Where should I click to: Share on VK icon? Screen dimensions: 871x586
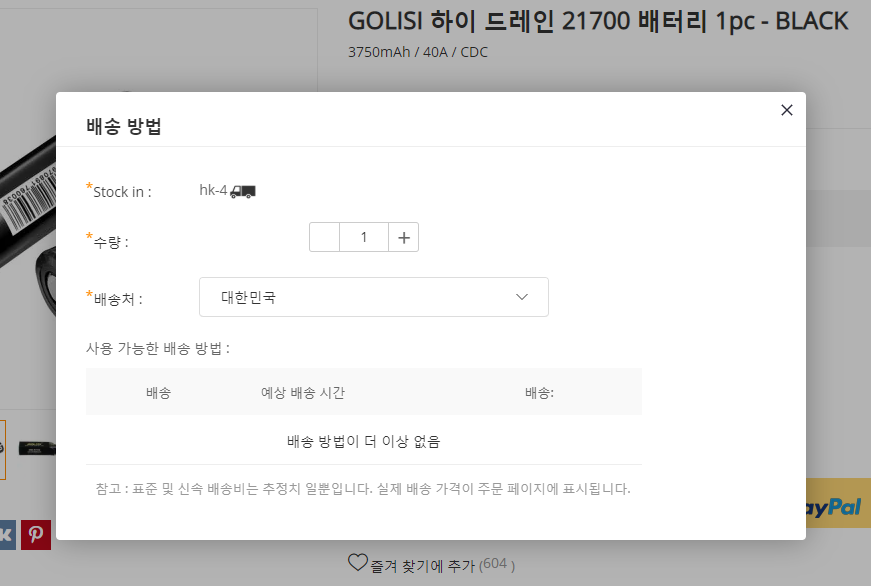tap(7, 535)
